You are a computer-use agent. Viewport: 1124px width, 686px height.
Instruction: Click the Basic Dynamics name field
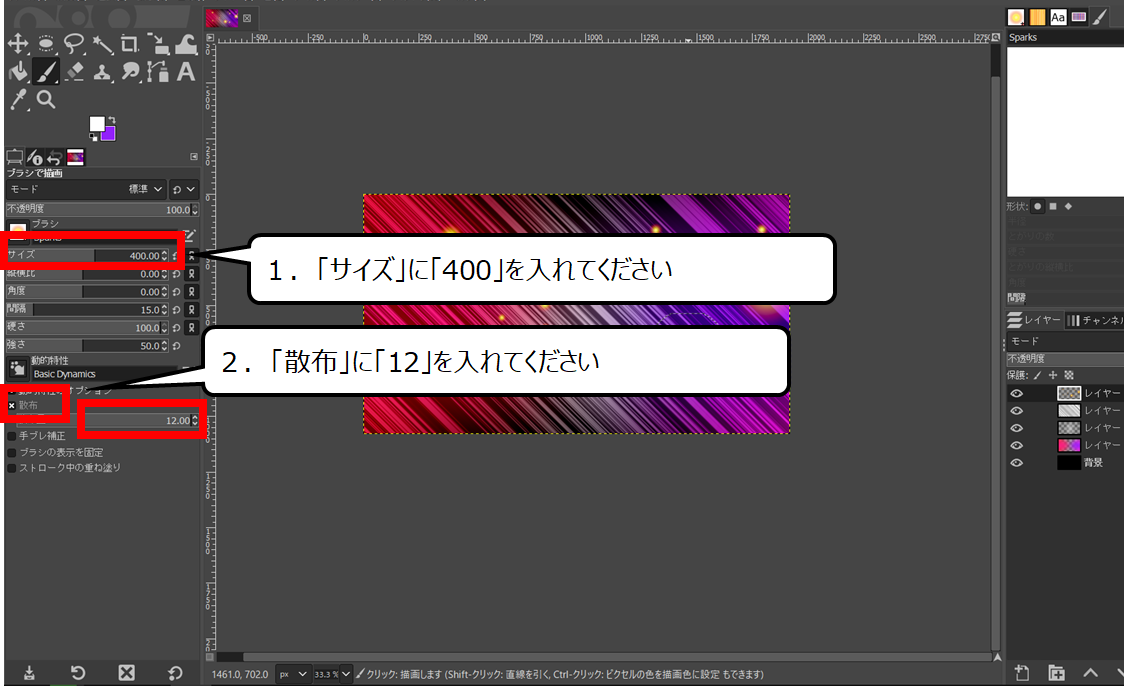tap(104, 374)
